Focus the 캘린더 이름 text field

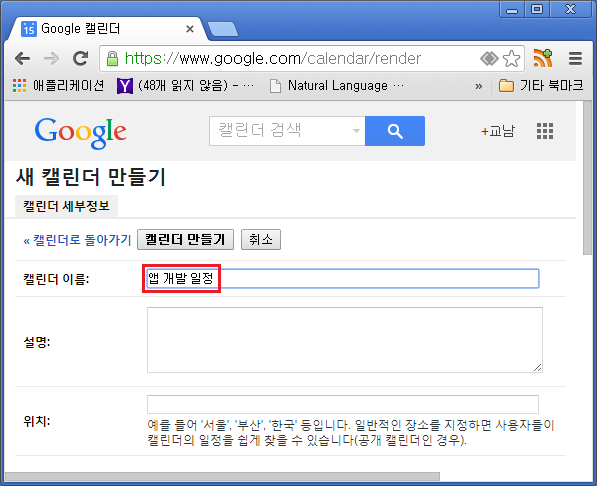(x=343, y=278)
